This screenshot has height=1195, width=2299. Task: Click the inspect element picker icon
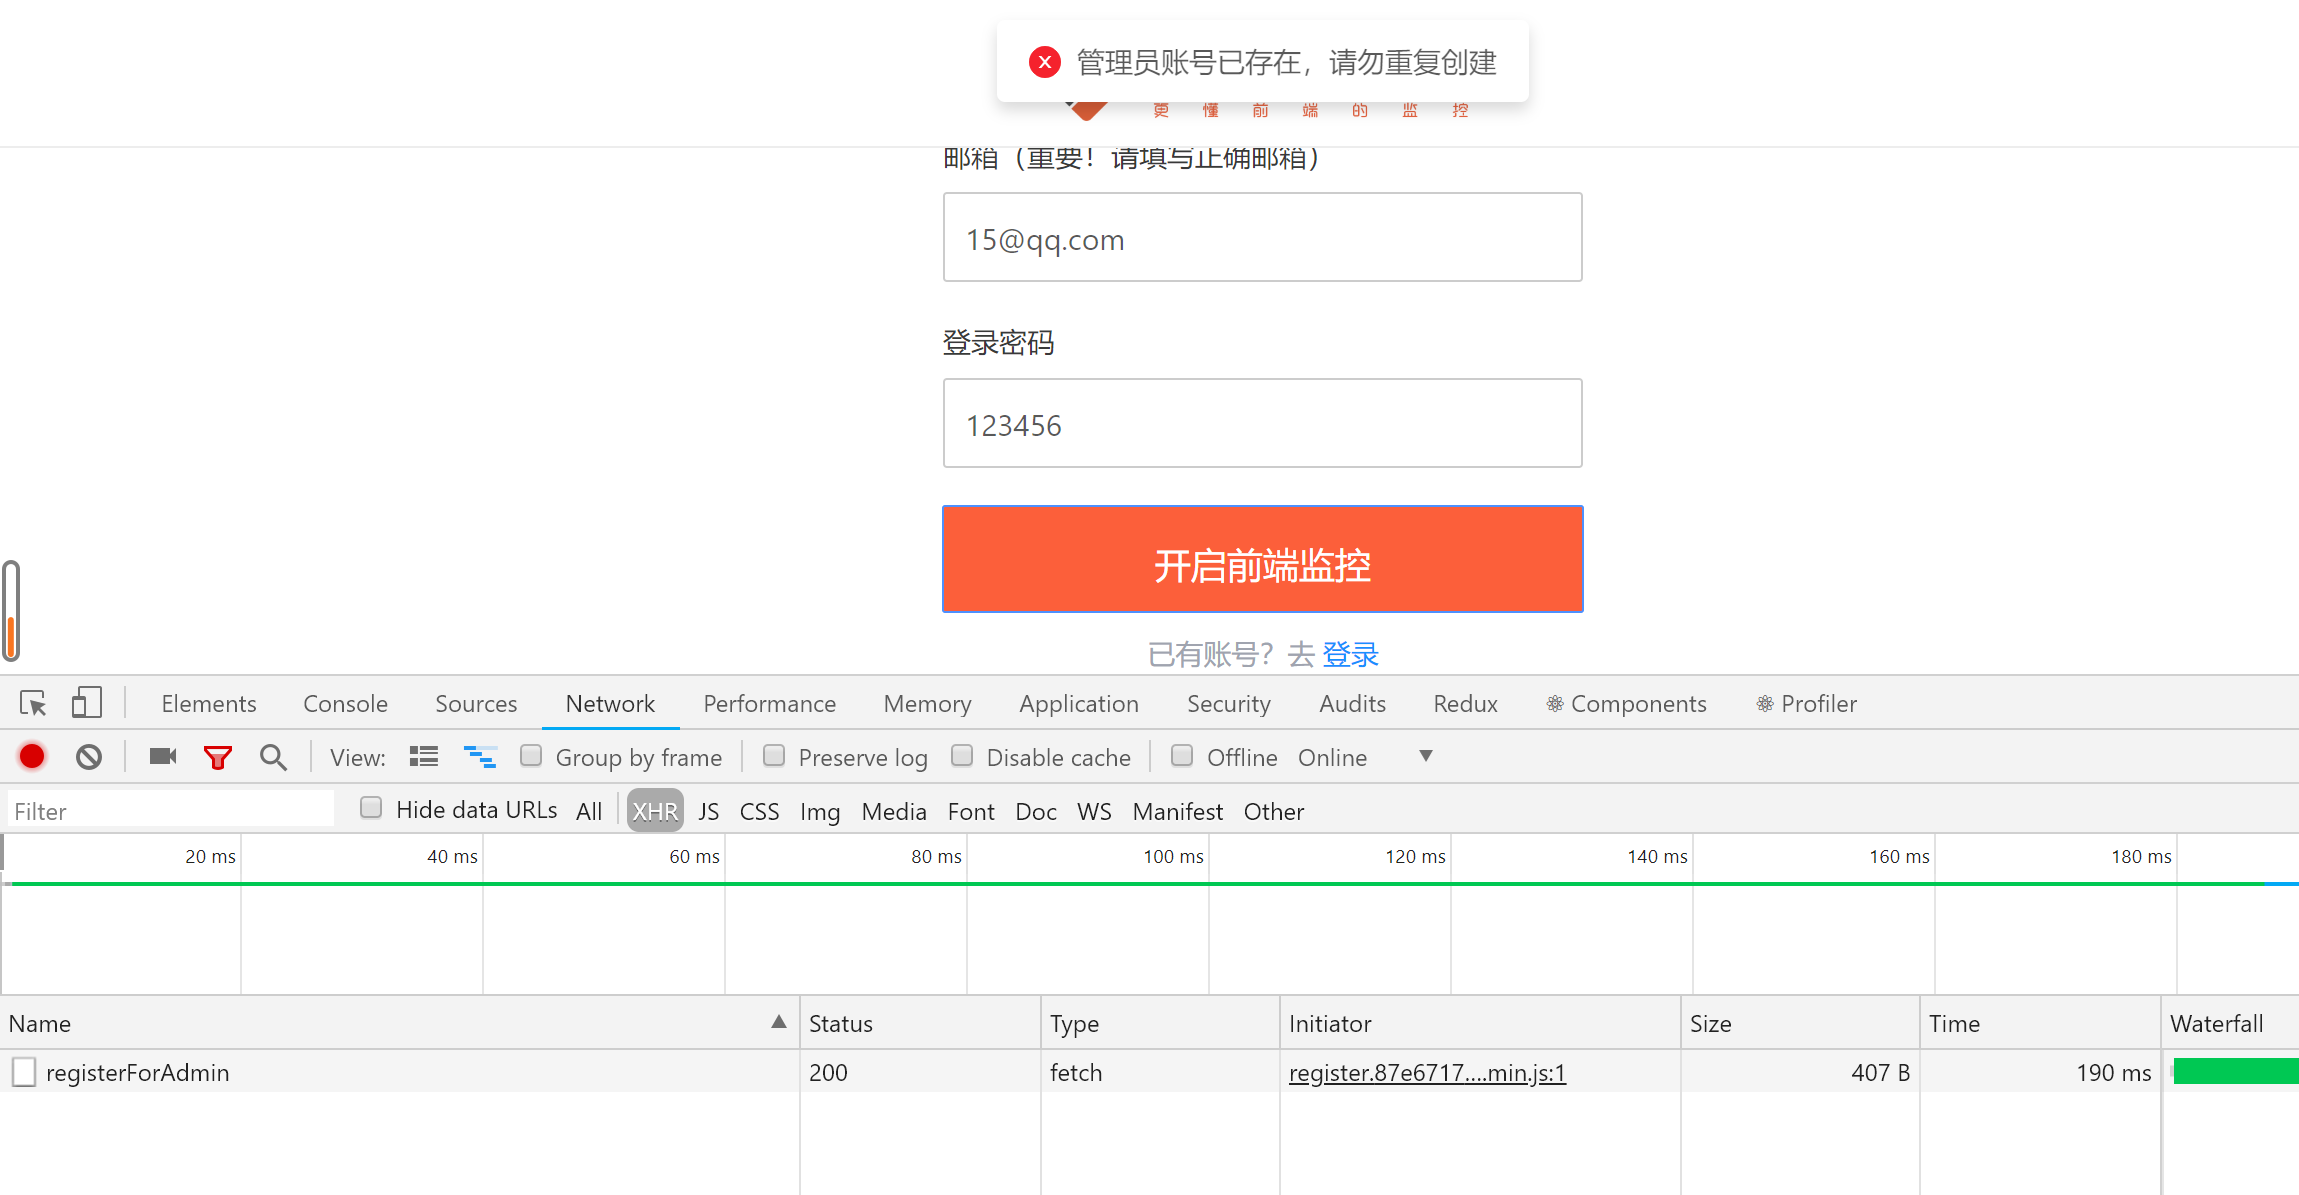pos(33,704)
